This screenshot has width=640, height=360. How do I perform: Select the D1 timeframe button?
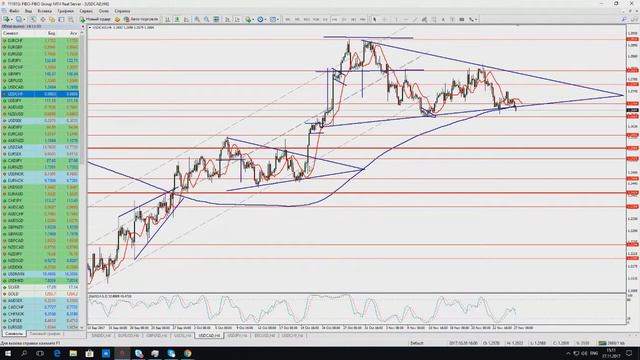344,19
